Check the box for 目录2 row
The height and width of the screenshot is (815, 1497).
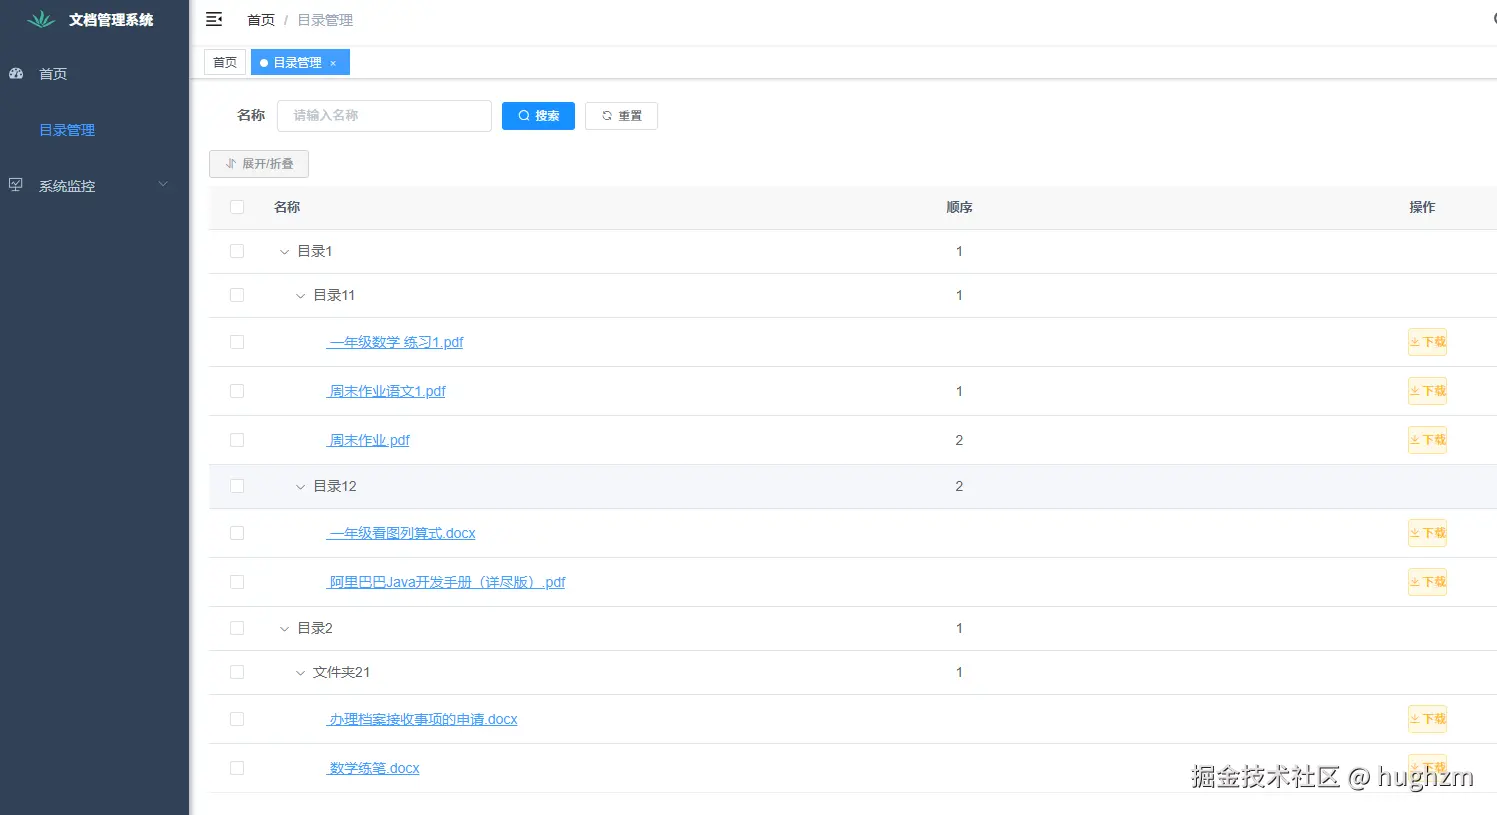point(237,628)
